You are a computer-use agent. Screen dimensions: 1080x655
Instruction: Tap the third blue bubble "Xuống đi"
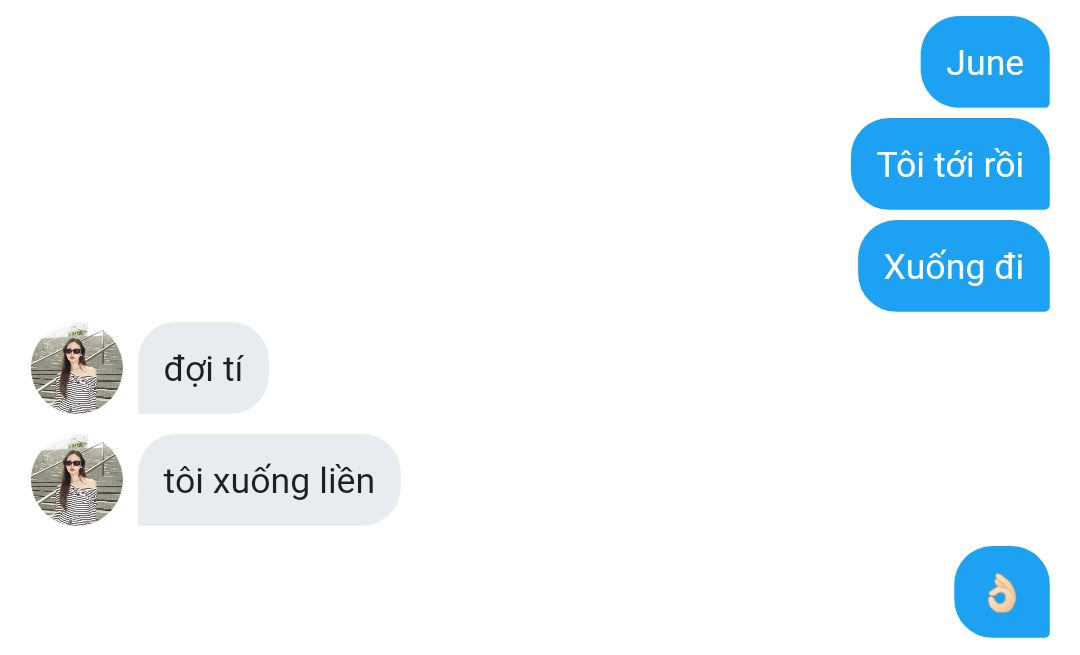pyautogui.click(x=954, y=266)
